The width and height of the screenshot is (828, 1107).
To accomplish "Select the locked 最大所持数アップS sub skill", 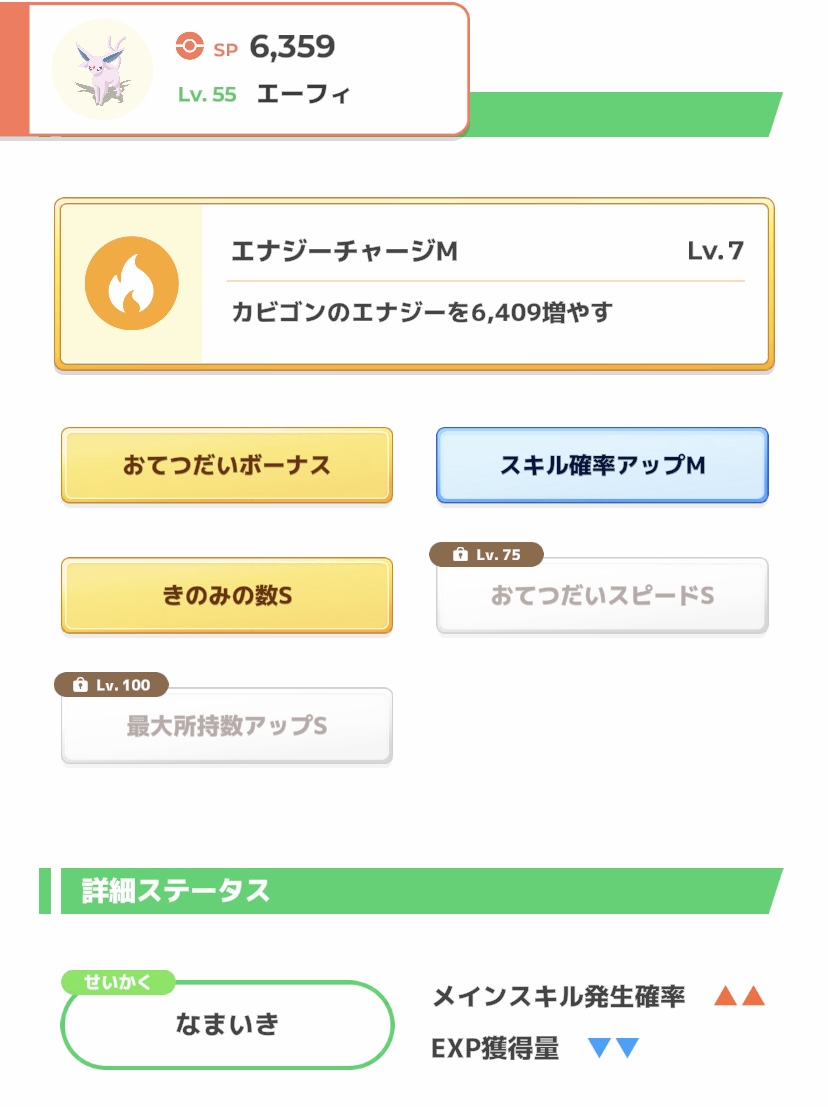I will (x=227, y=726).
